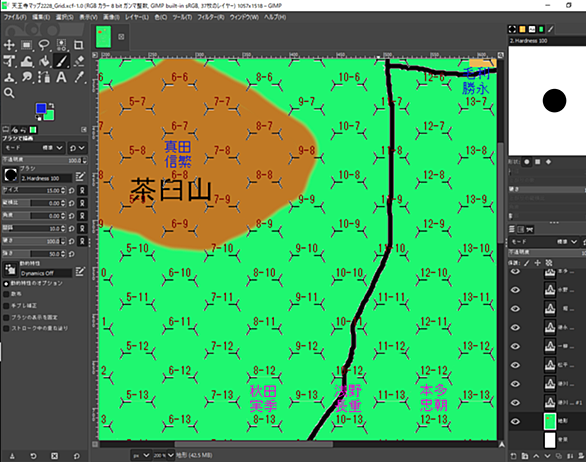Click the edit brush icon beside the brush name
Screen dimensions: 586x462
coord(80,176)
